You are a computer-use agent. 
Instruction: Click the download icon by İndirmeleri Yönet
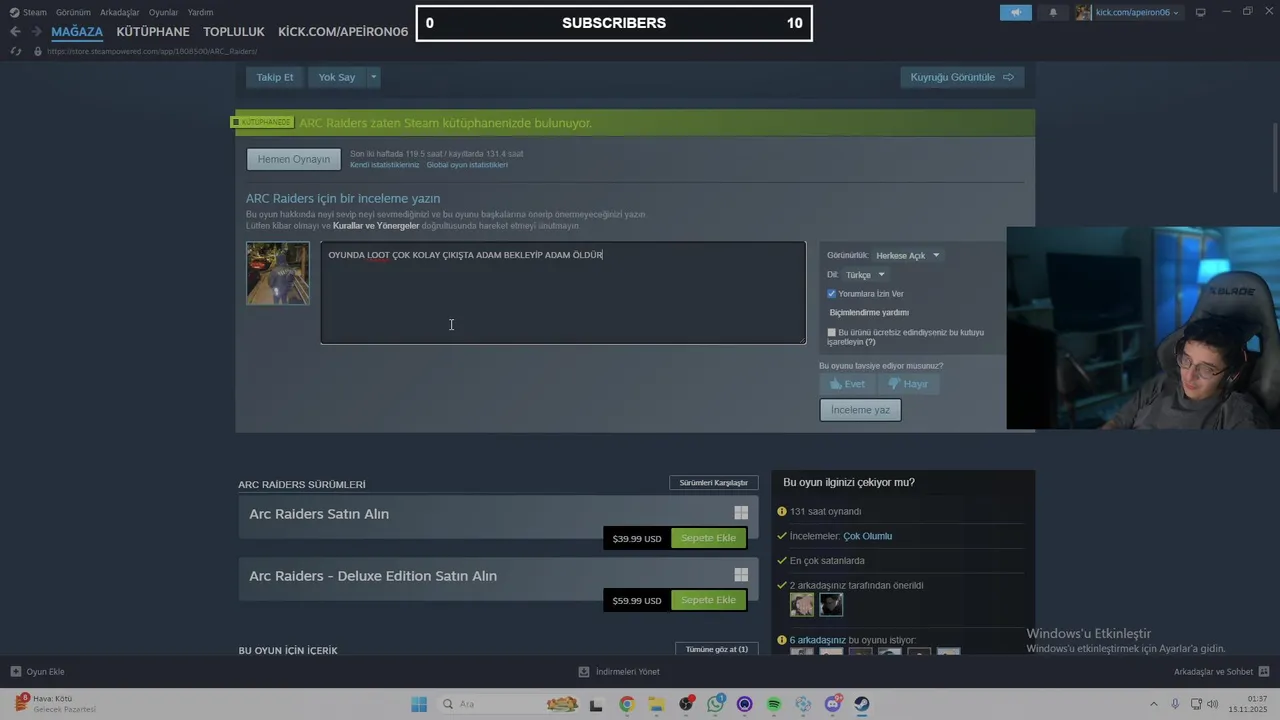pyautogui.click(x=584, y=672)
